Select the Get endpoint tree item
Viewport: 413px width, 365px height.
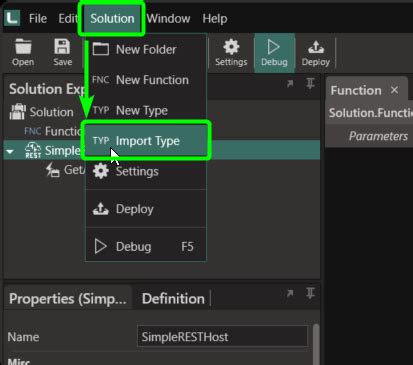click(66, 170)
